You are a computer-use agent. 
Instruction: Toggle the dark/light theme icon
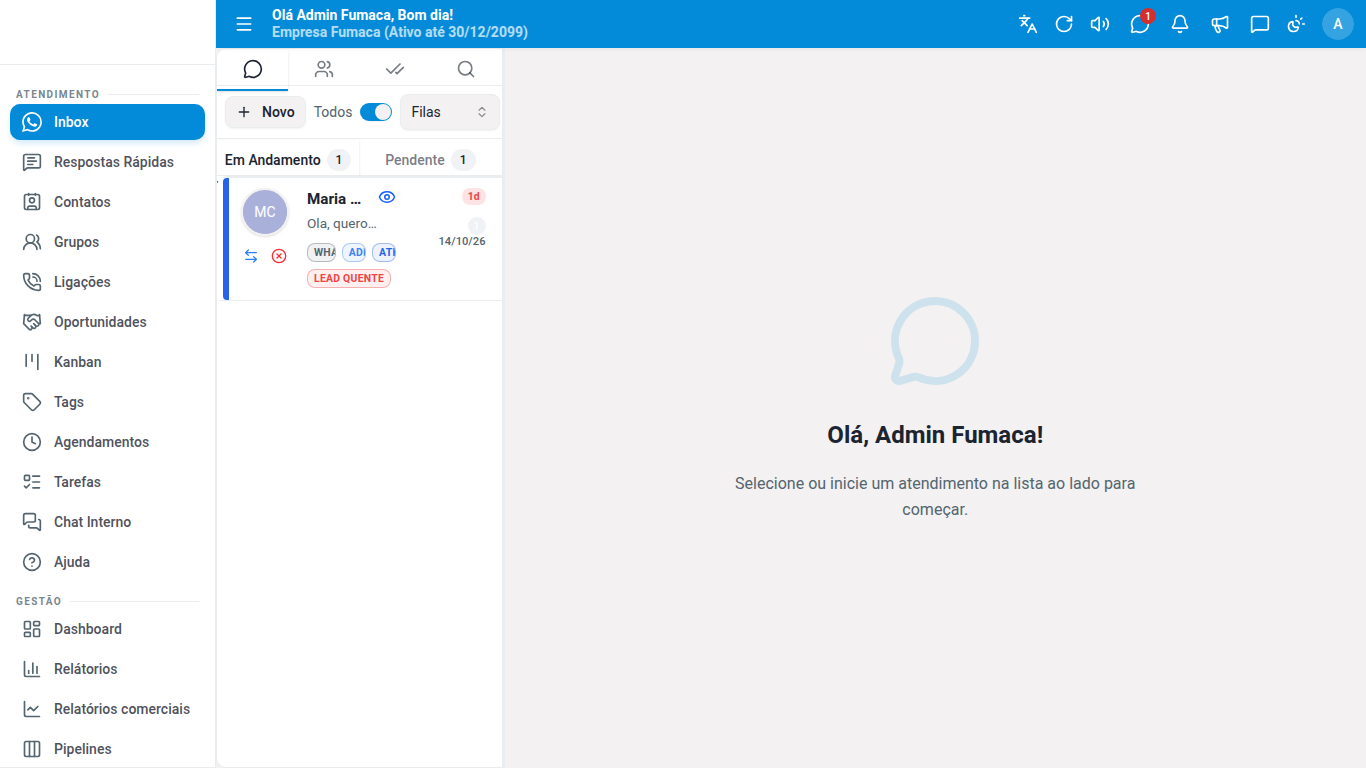pos(1297,24)
